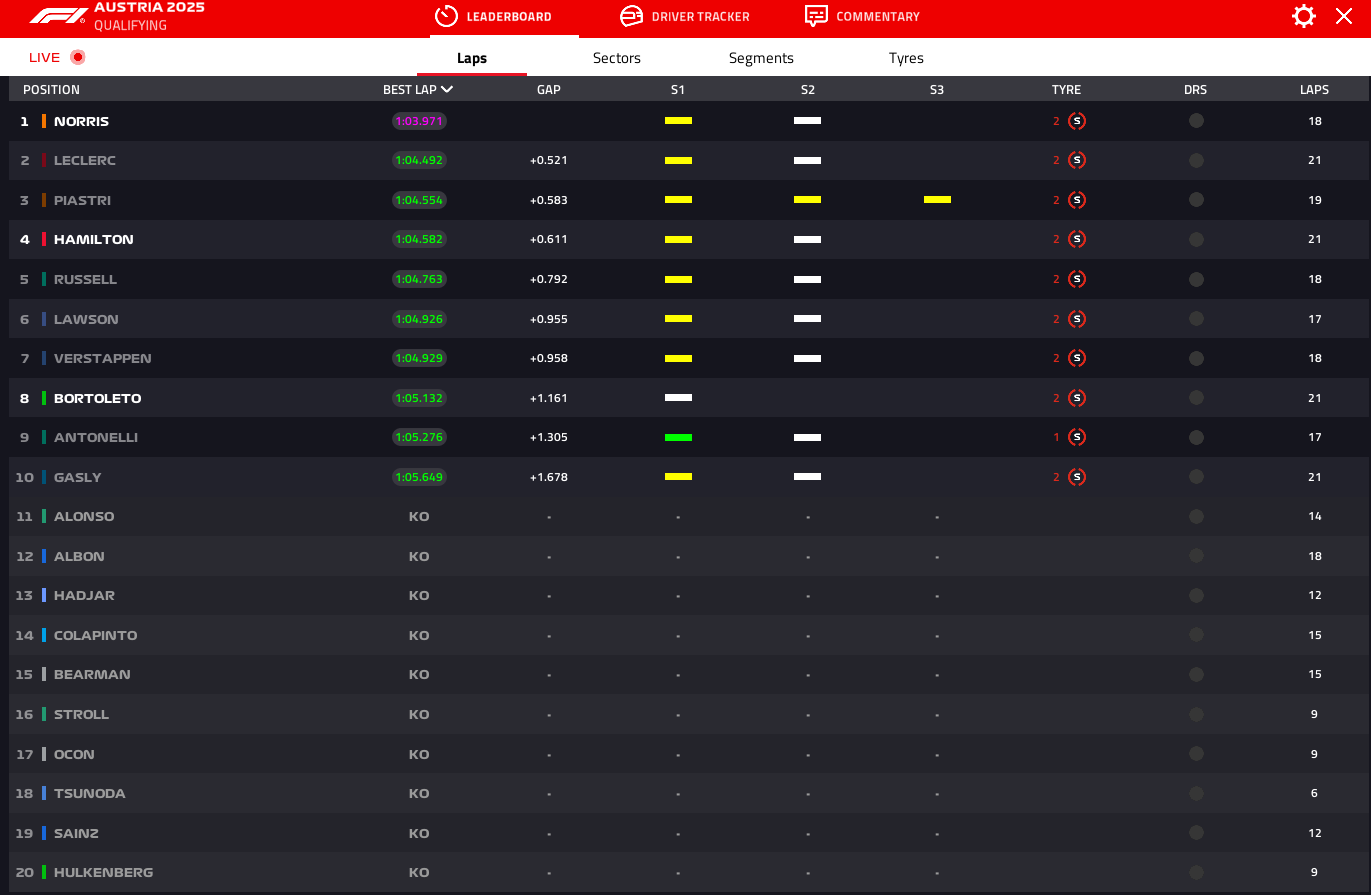
Task: Click Bortoleto soft tyre icon
Action: 1077,398
